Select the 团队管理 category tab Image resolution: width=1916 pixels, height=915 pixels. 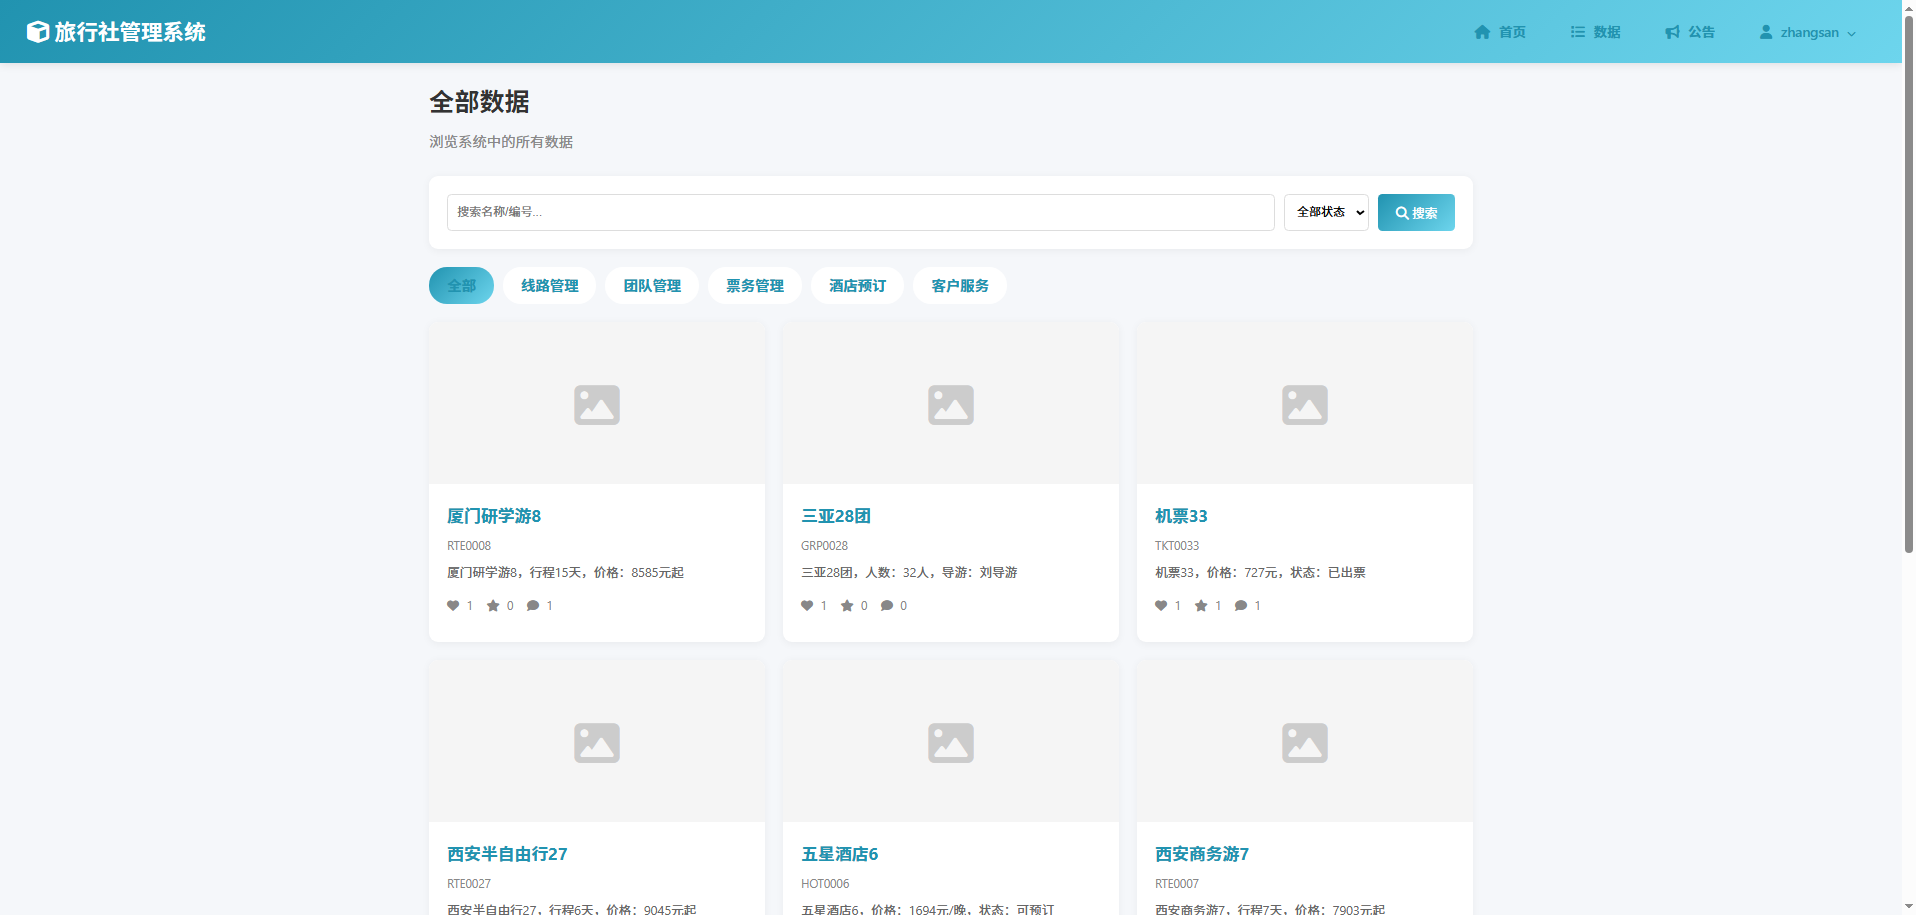[652, 286]
